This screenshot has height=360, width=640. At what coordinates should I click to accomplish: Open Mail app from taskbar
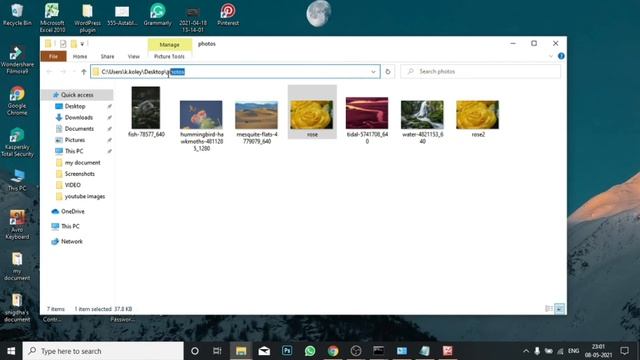(x=264, y=351)
